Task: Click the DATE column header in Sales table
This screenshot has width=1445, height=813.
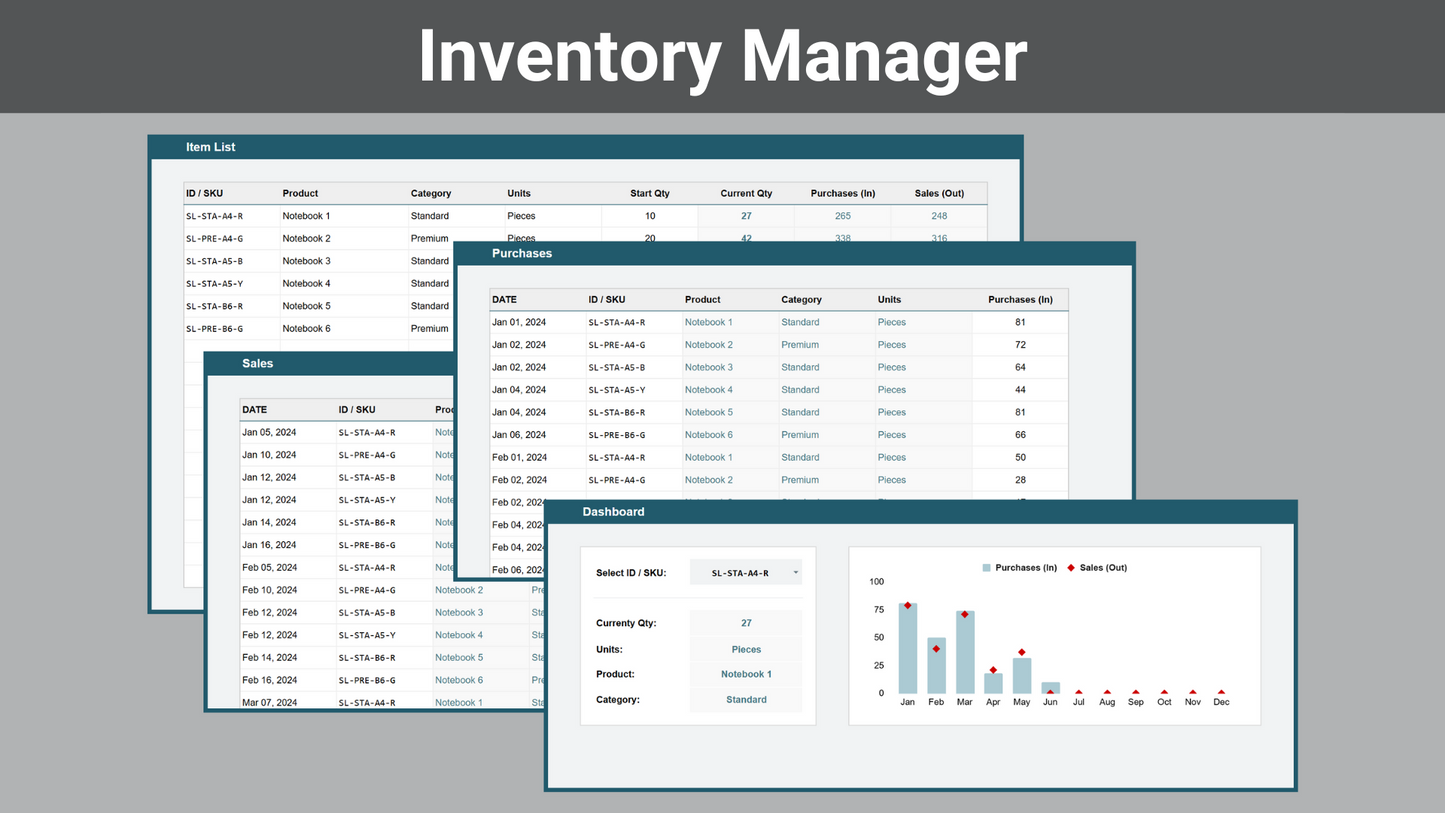Action: [255, 410]
